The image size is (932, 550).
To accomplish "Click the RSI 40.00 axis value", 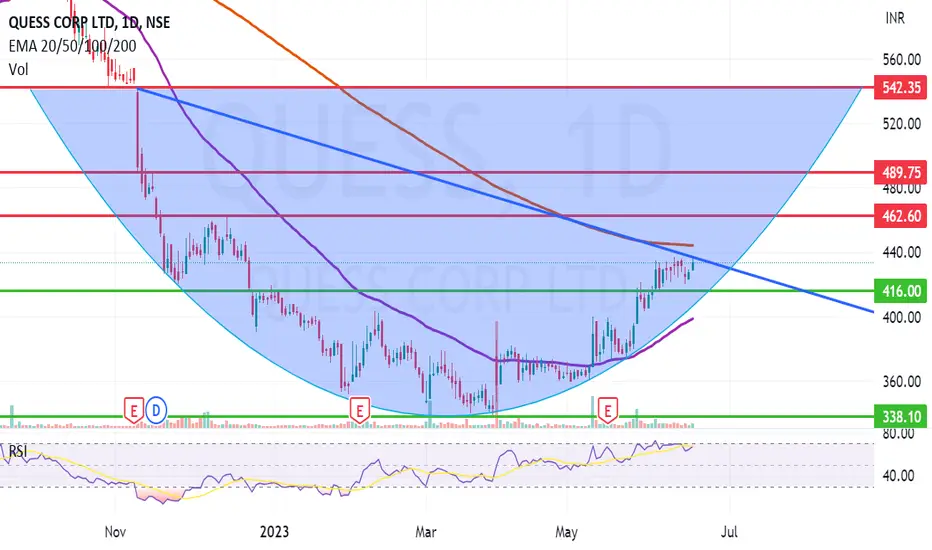I will (898, 475).
